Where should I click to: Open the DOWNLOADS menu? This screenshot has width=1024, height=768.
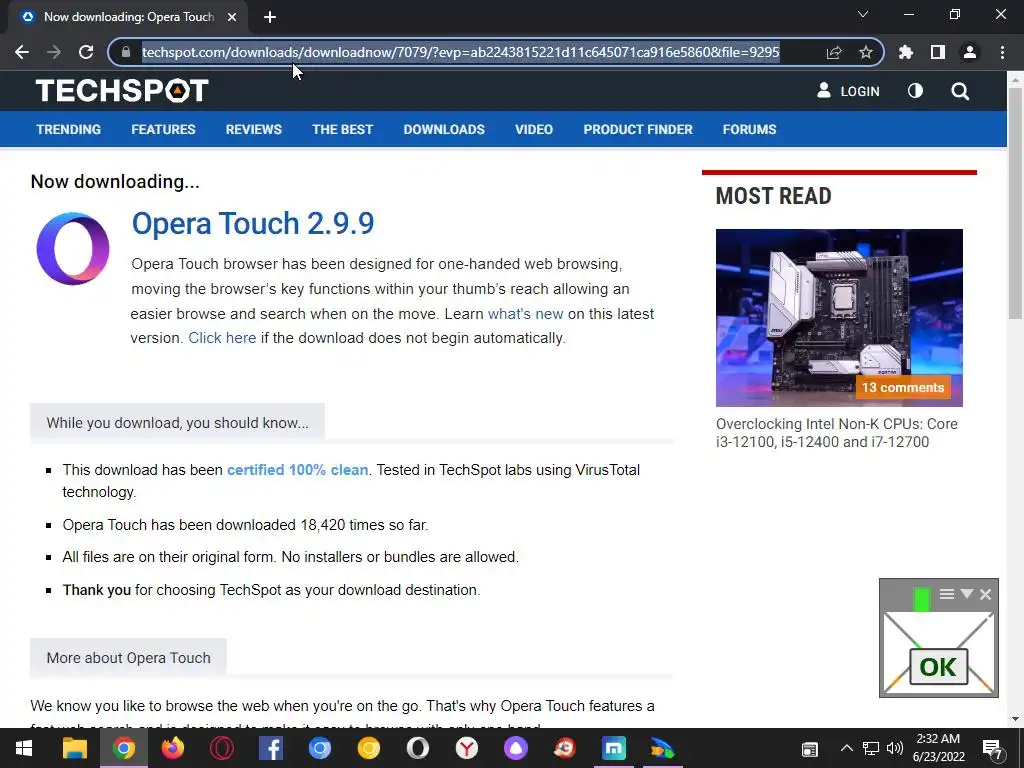point(444,129)
